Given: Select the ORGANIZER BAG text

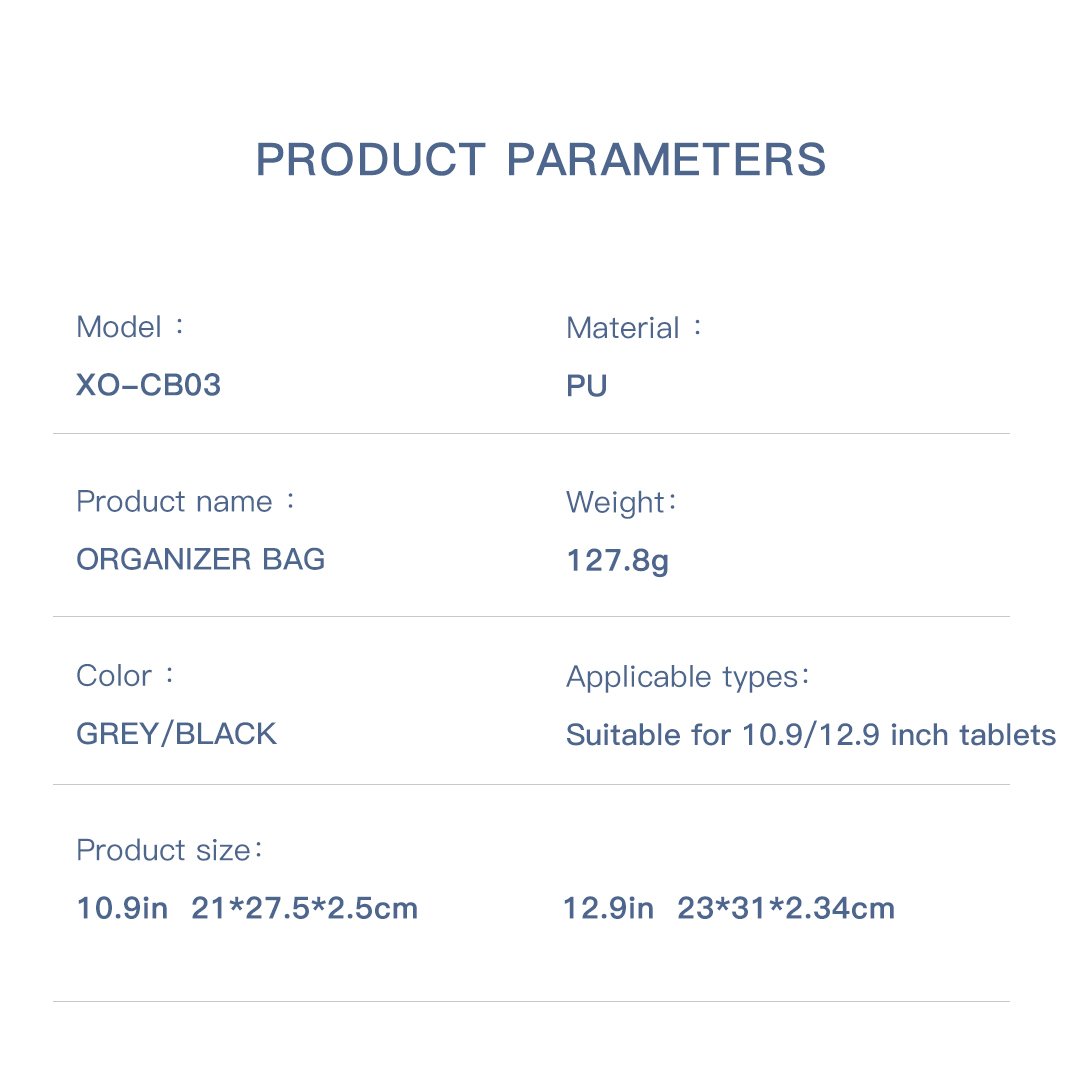Looking at the screenshot, I should point(201,559).
